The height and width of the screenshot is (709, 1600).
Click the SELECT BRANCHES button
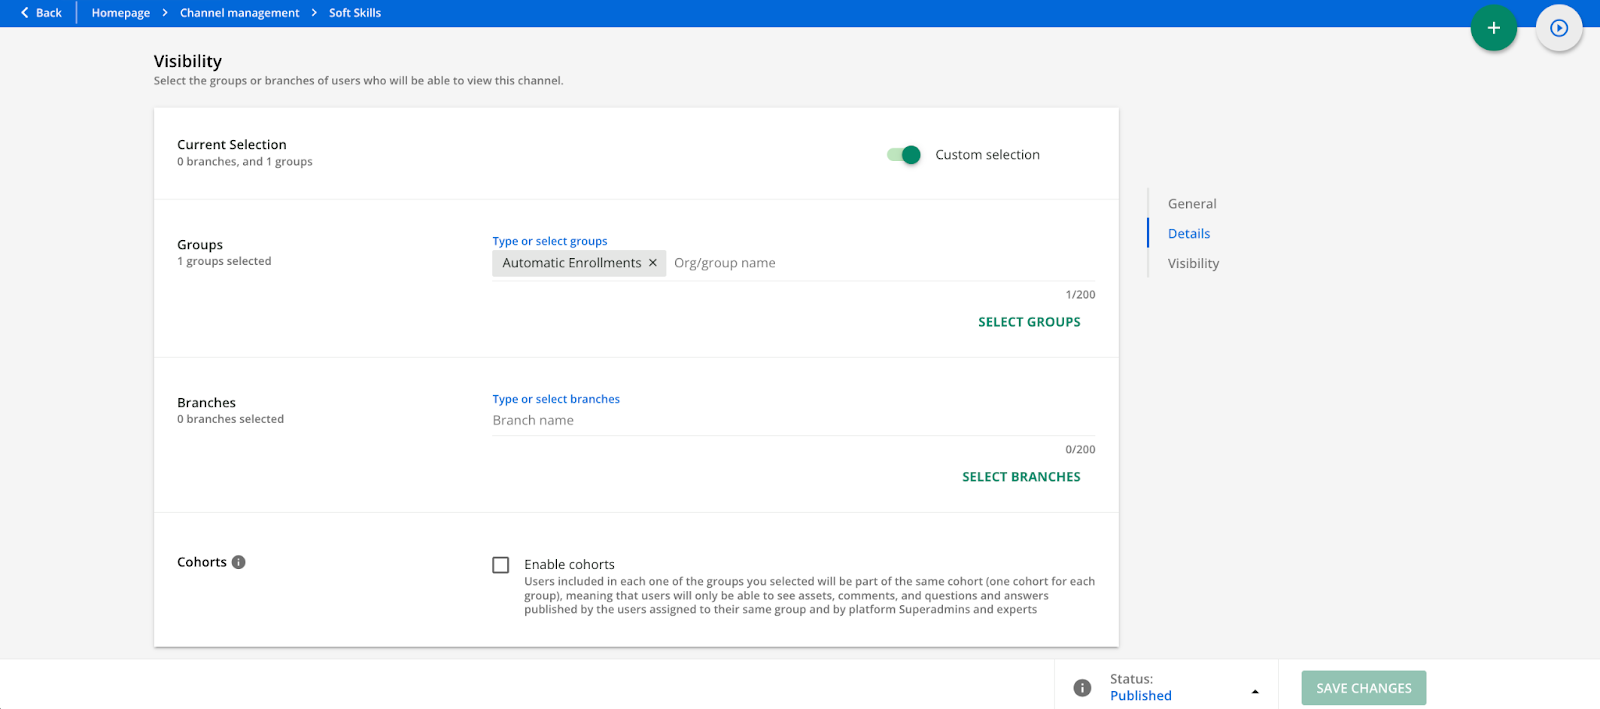click(x=1021, y=477)
